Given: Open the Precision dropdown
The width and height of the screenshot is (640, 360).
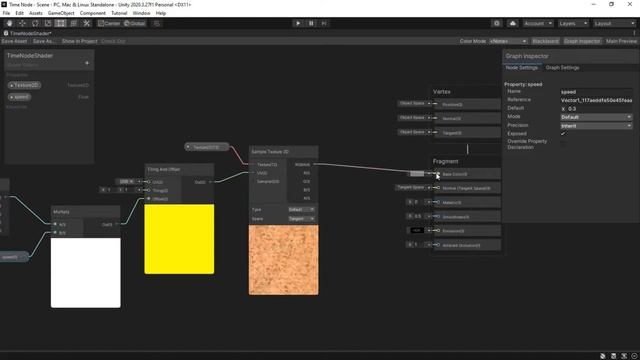Looking at the screenshot, I should click(x=596, y=126).
